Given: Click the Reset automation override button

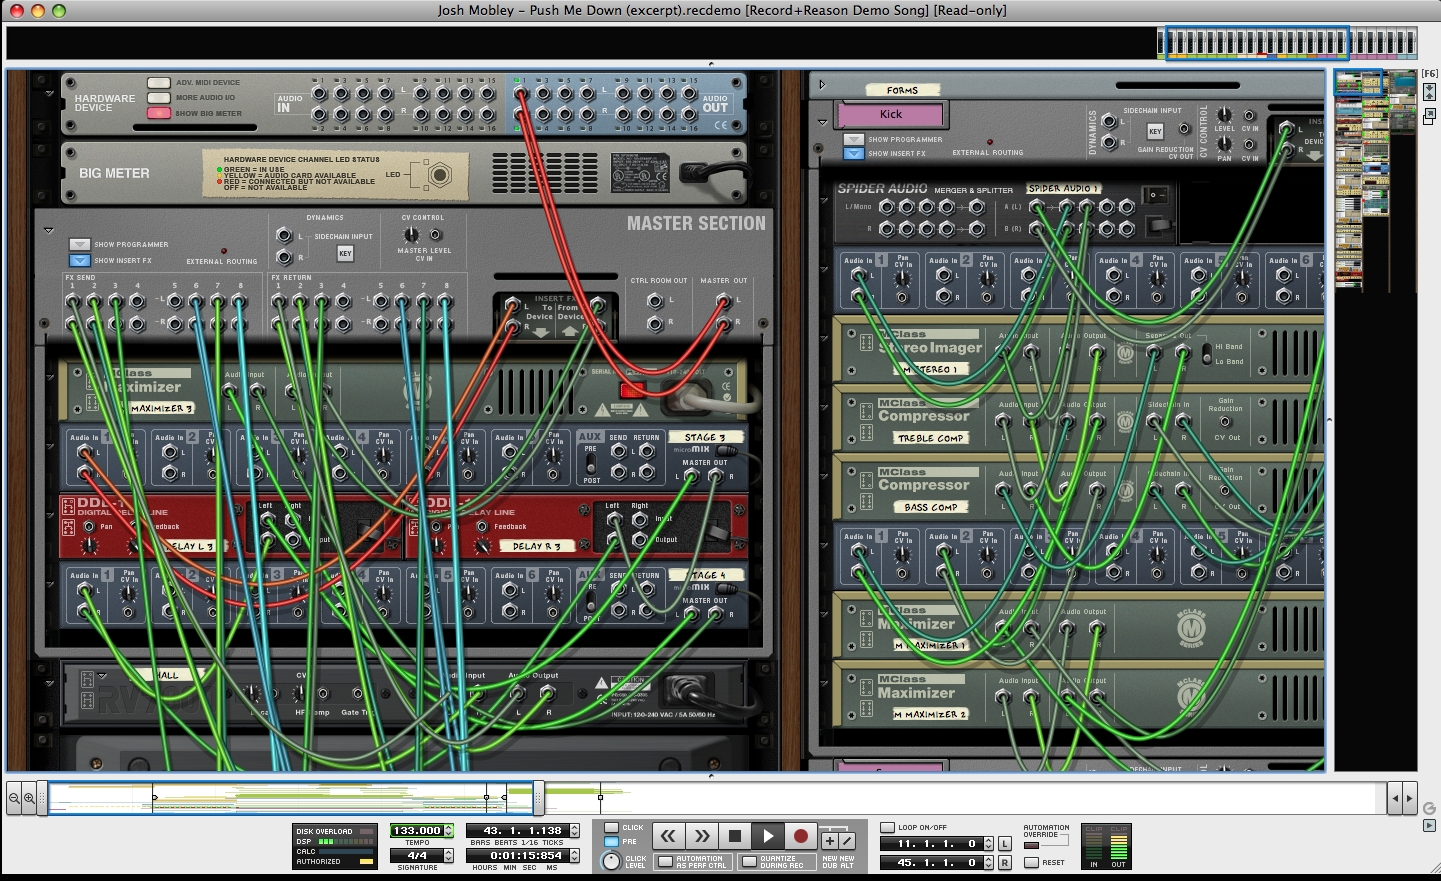Looking at the screenshot, I should click(1032, 862).
